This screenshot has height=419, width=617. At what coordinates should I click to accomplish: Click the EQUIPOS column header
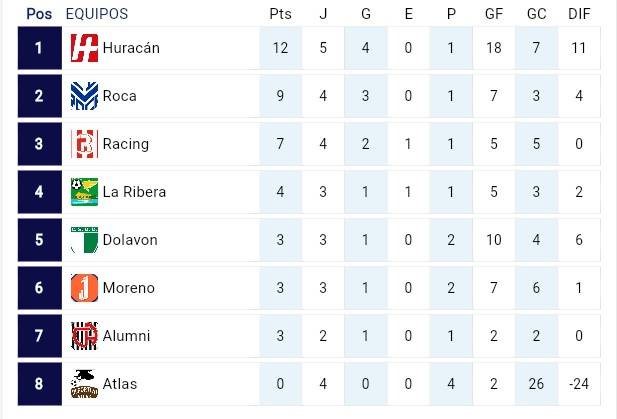(x=96, y=14)
